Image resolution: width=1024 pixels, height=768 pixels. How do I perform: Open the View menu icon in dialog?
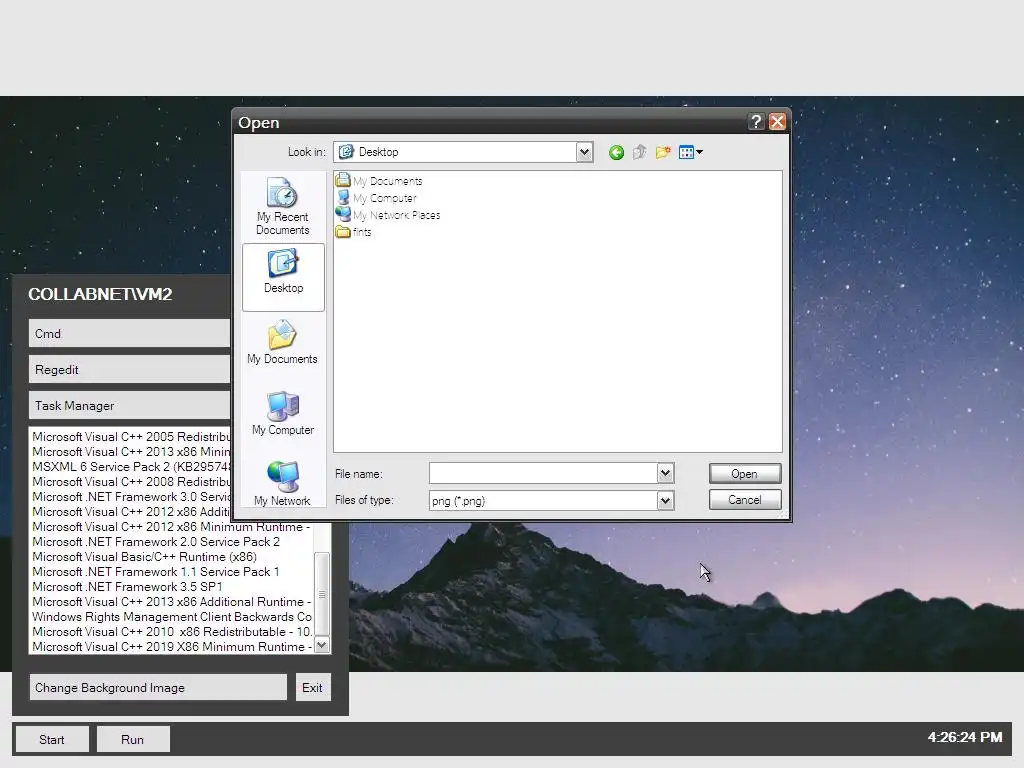(x=690, y=153)
